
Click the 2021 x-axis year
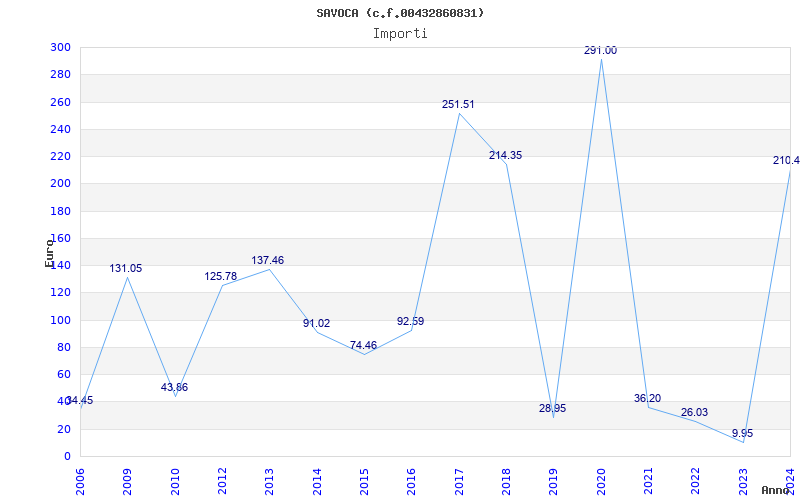click(648, 482)
